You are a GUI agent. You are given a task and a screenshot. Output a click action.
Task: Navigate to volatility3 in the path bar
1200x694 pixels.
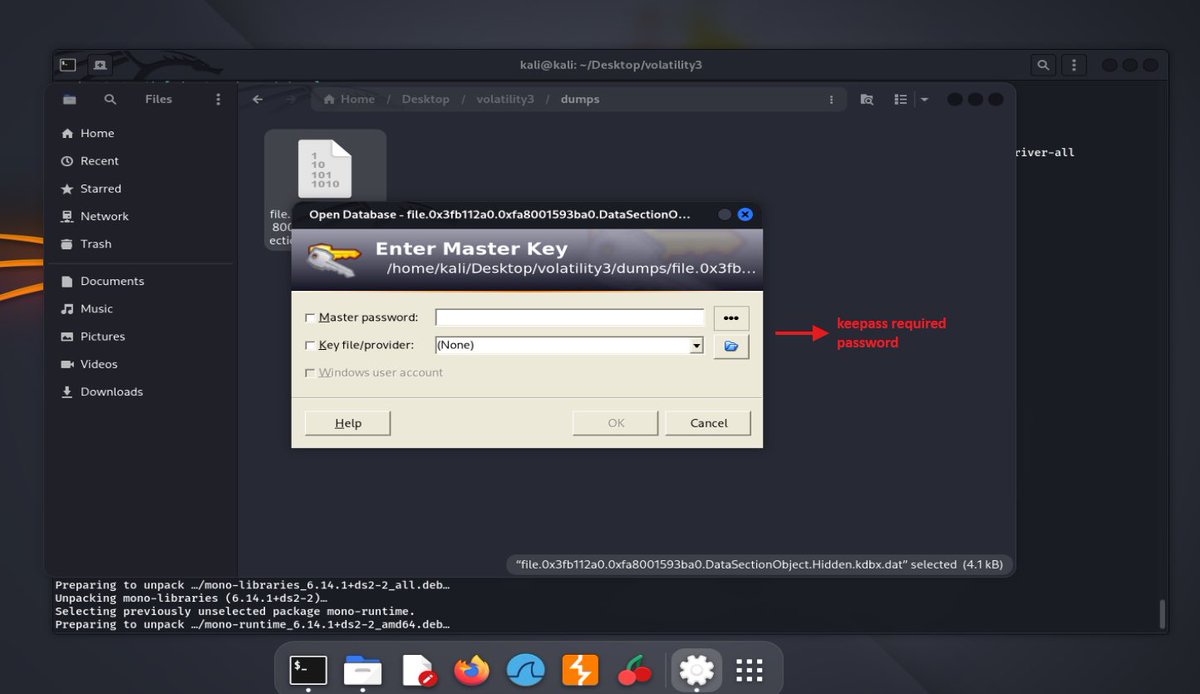click(505, 99)
